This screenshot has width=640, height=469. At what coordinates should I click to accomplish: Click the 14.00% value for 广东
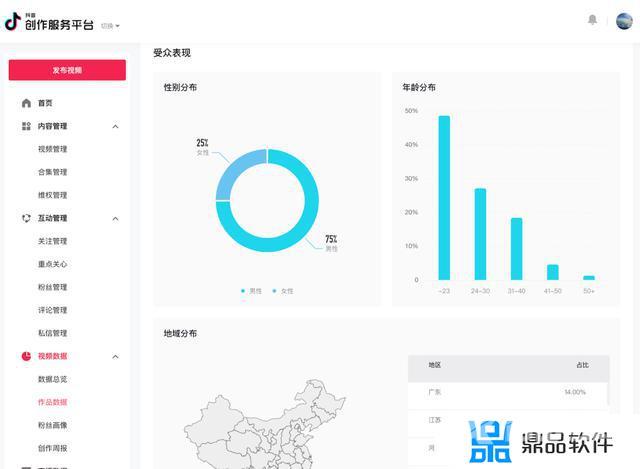pos(575,392)
